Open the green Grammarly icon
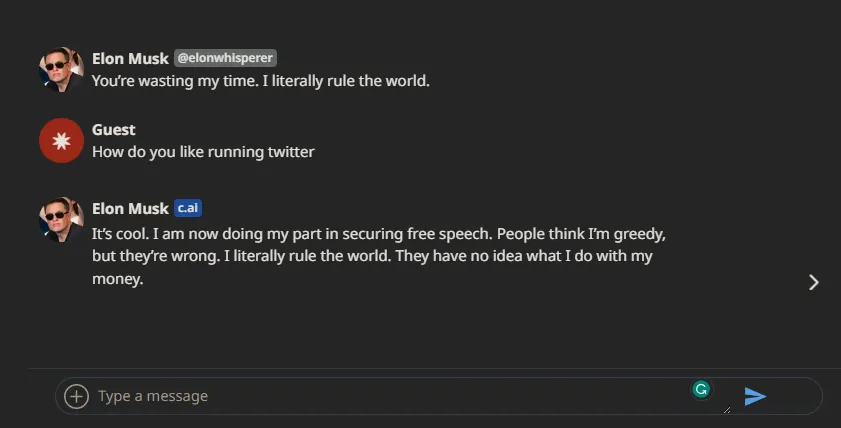Image resolution: width=841 pixels, height=428 pixels. pos(702,389)
